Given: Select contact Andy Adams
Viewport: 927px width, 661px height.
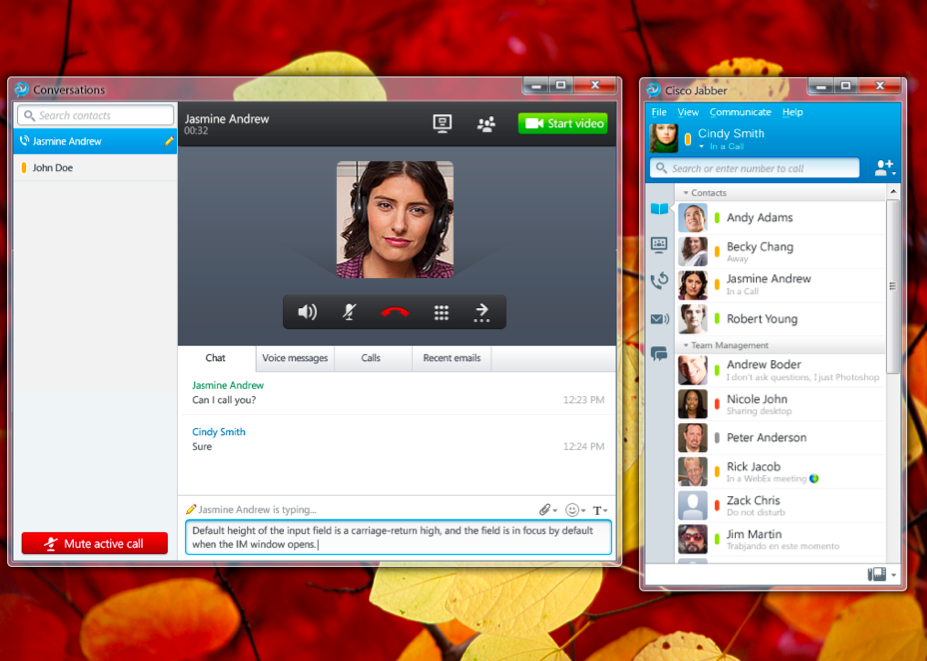Looking at the screenshot, I should coord(780,218).
